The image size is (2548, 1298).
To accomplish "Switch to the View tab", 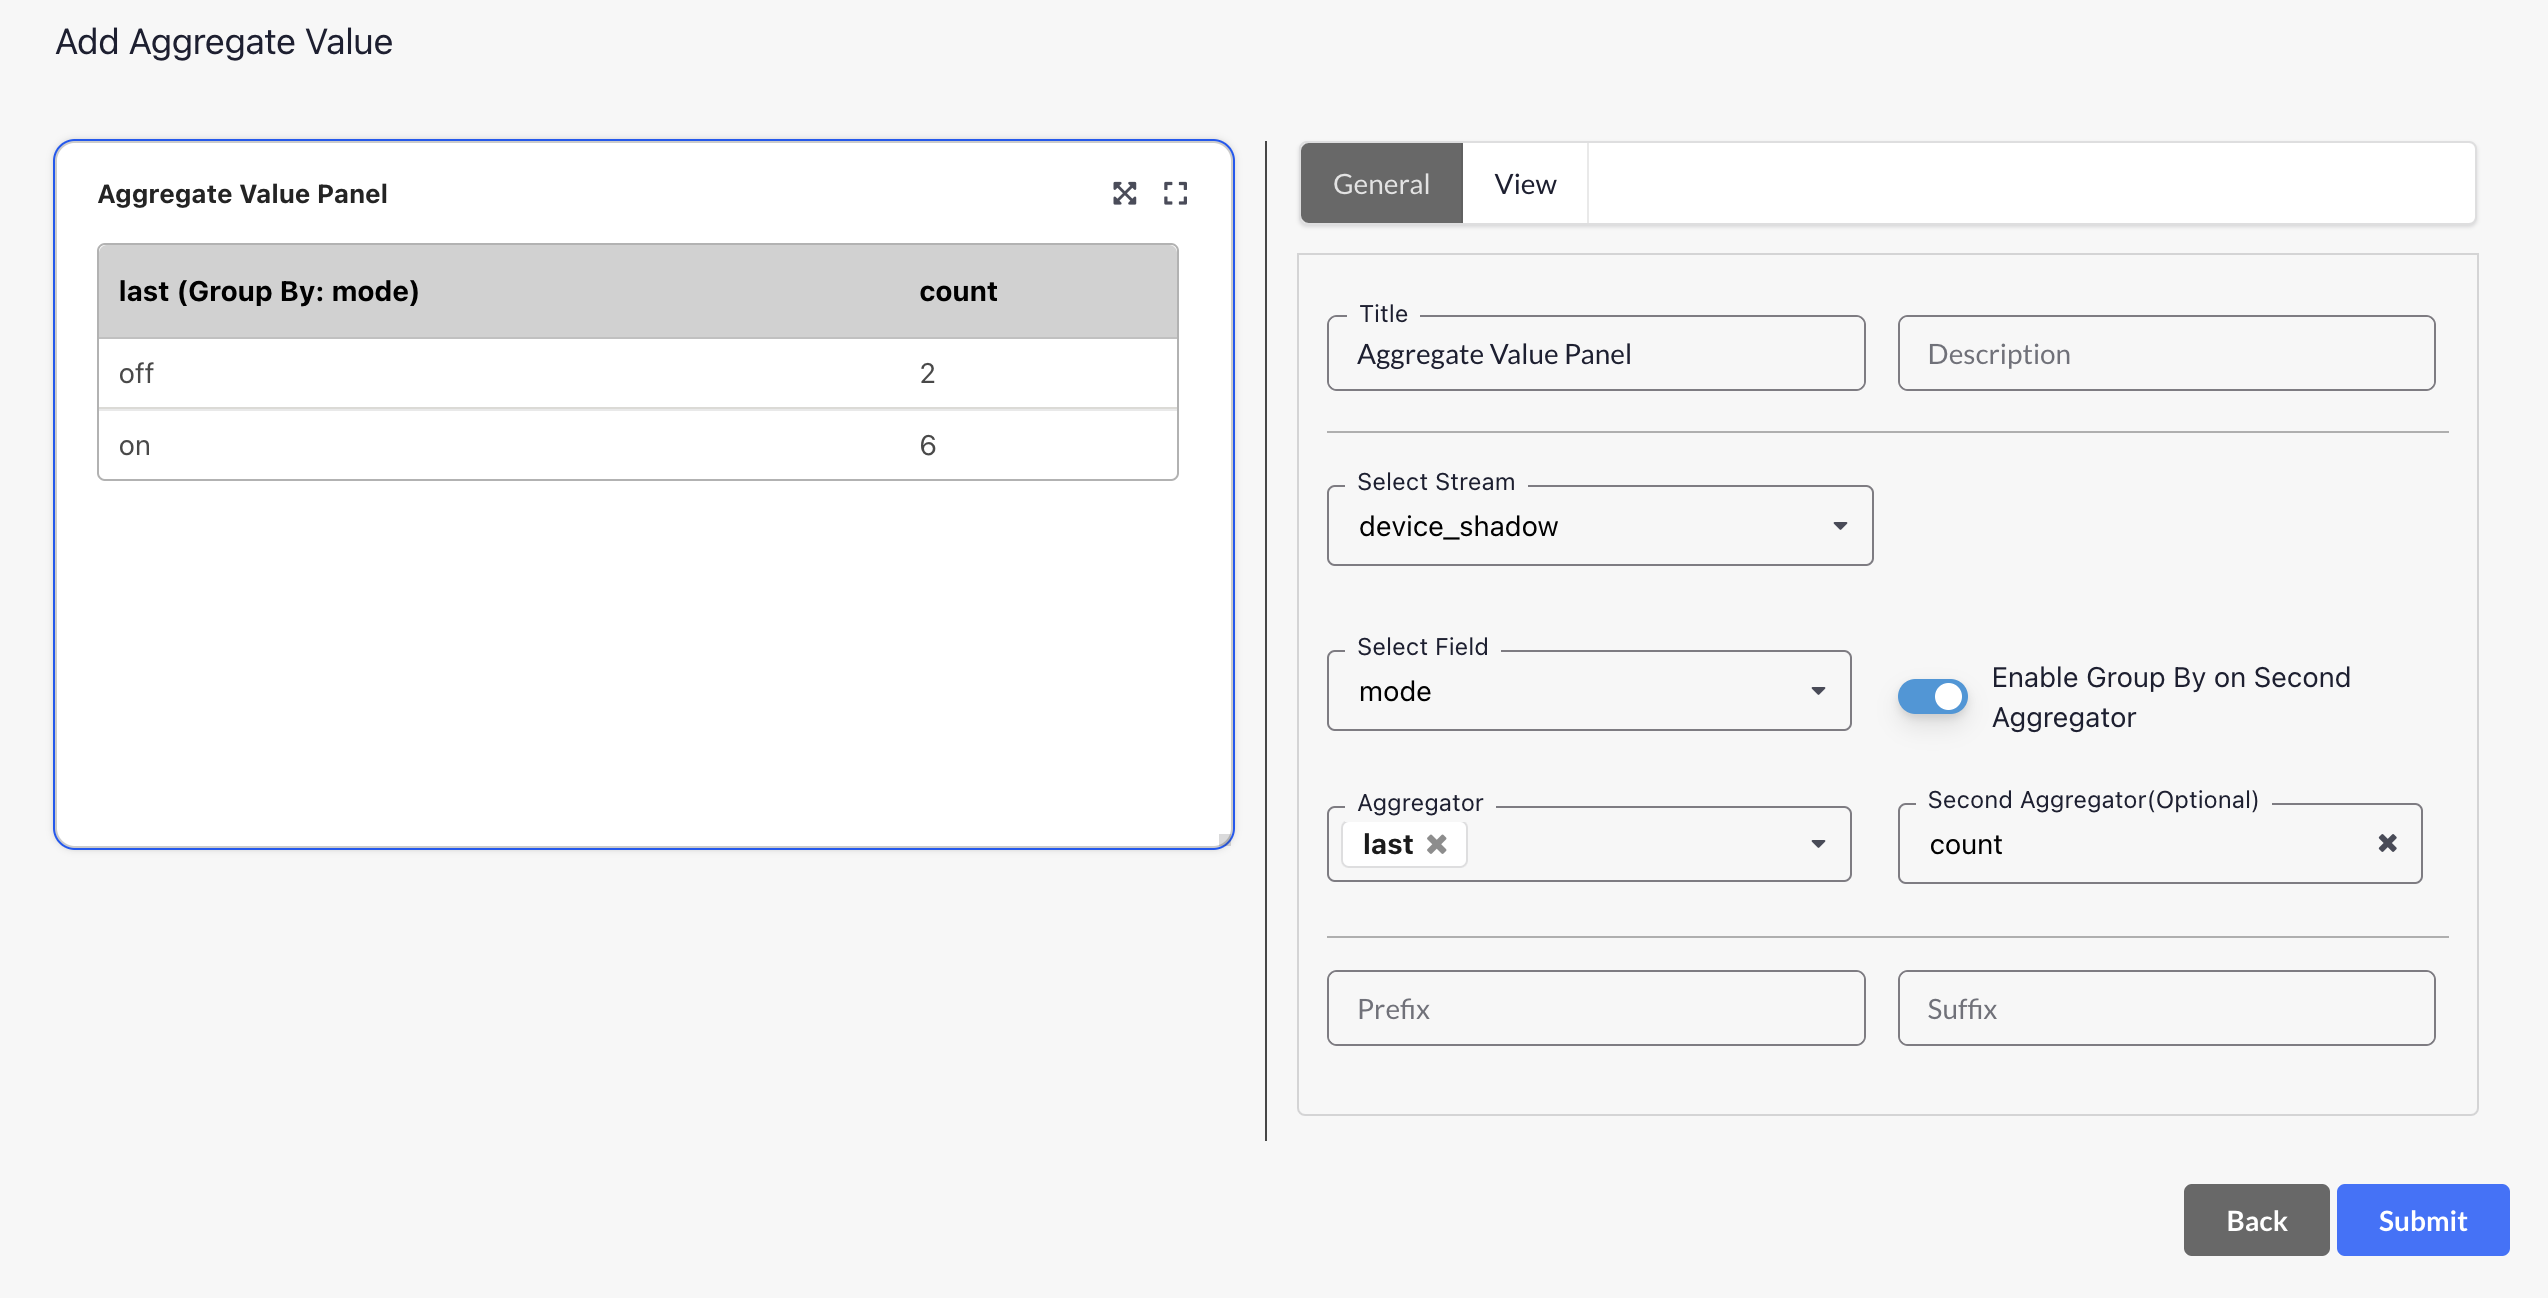I will [1524, 184].
